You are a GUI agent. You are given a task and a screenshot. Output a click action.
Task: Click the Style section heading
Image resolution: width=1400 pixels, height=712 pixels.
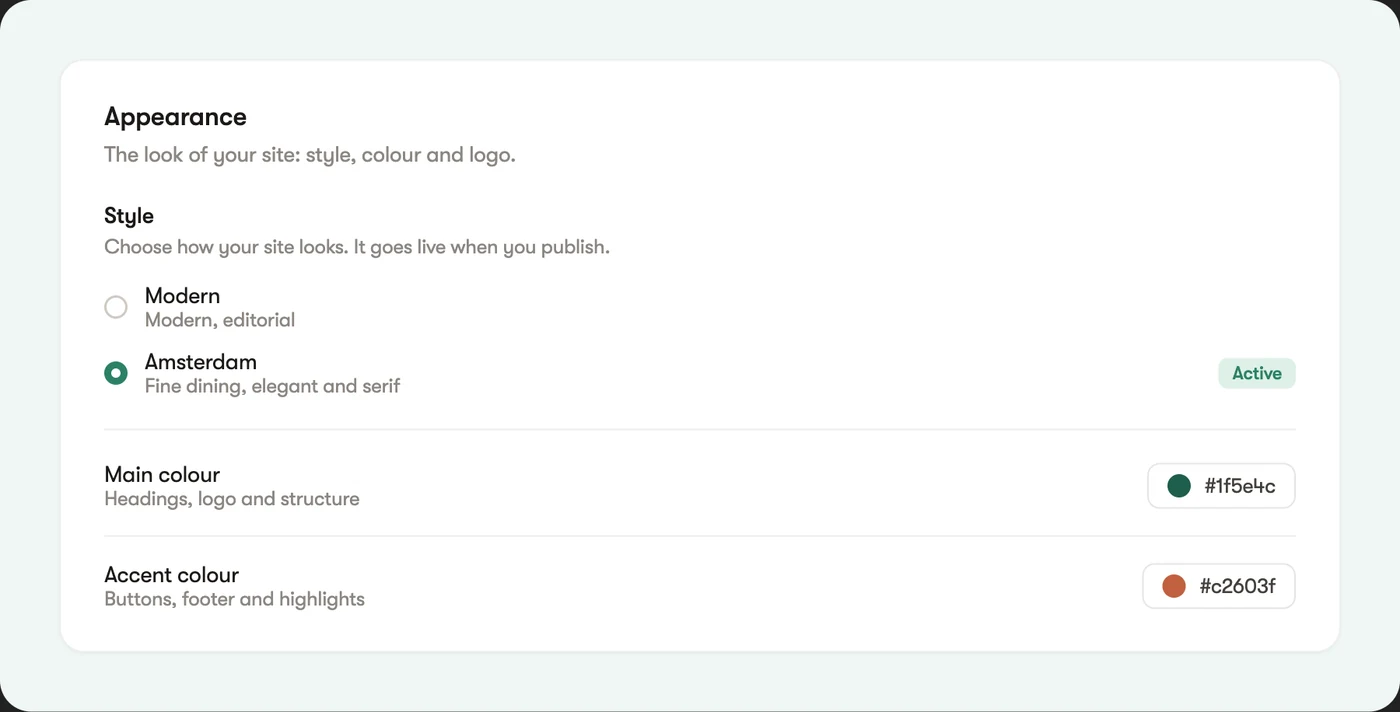click(x=129, y=216)
